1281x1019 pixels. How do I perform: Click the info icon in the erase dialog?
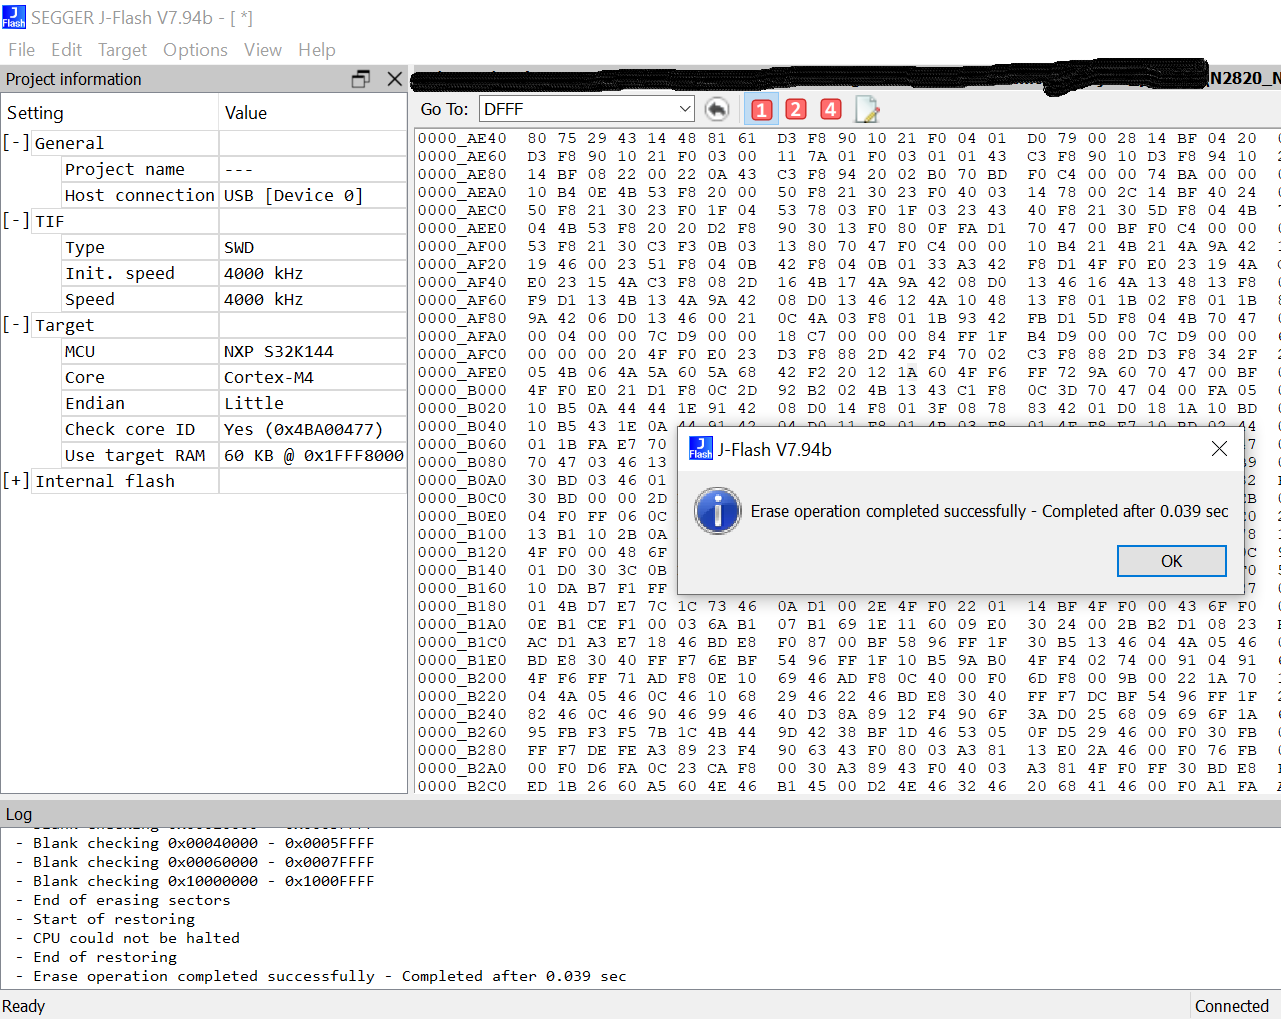pyautogui.click(x=717, y=510)
